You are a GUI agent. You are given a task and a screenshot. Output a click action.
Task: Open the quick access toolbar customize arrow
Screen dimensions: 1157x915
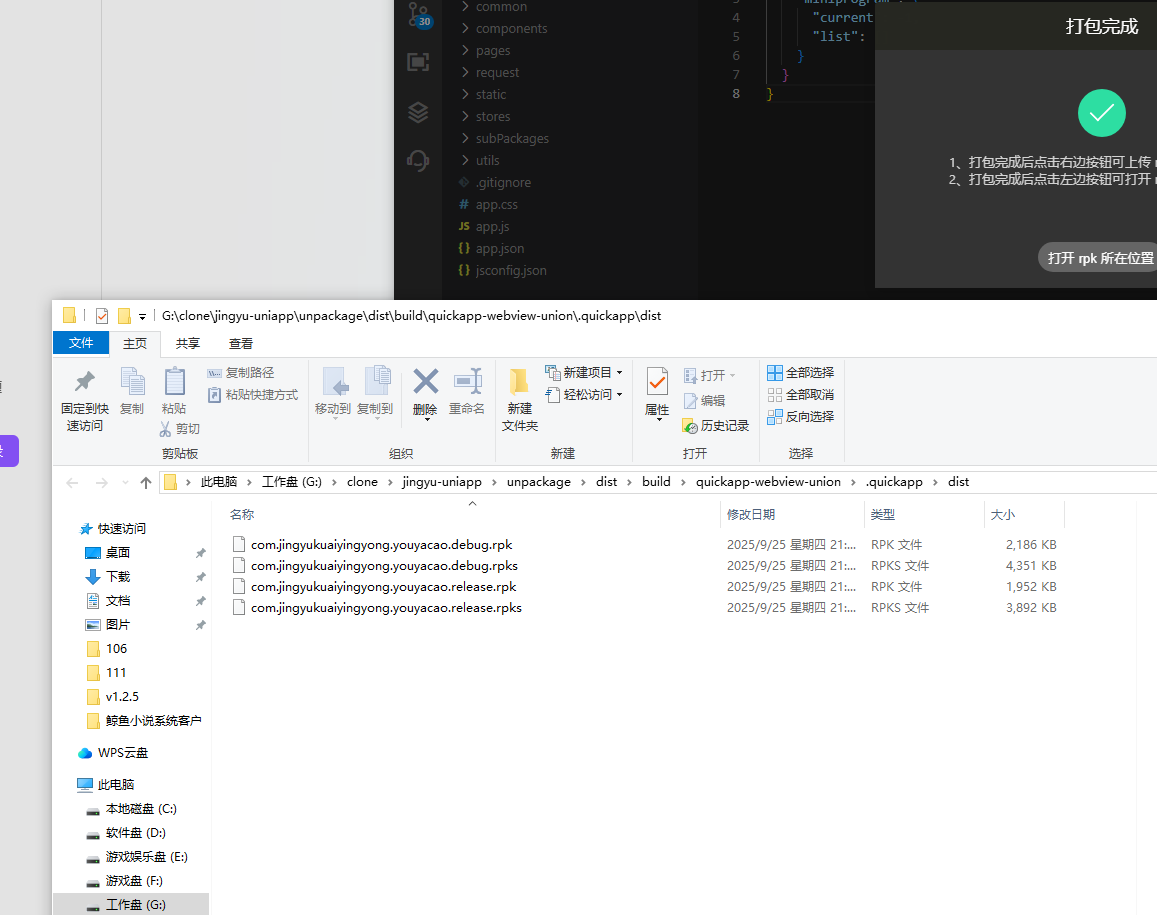tap(142, 317)
